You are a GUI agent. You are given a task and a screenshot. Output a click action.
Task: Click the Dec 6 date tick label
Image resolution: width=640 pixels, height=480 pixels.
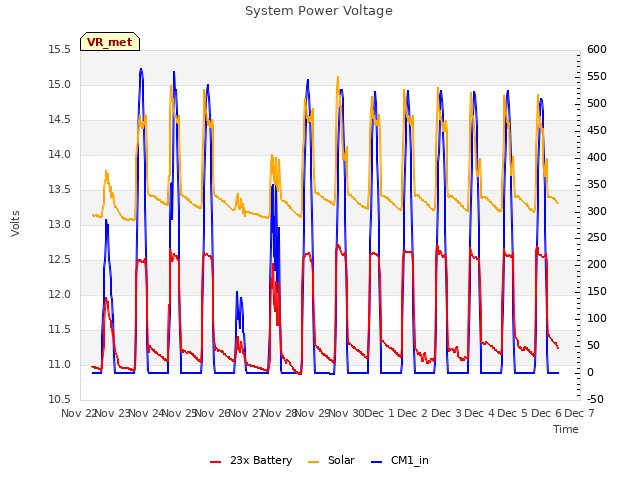pos(547,414)
